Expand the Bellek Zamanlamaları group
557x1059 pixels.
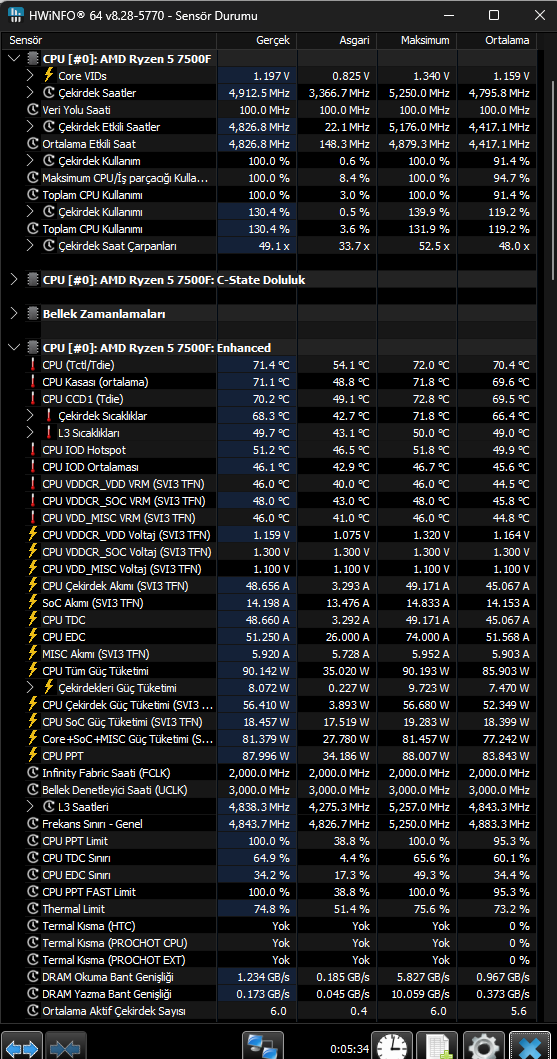pos(14,313)
